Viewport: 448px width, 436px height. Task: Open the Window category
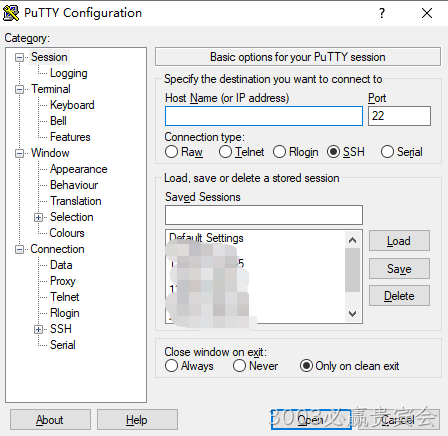(x=50, y=153)
